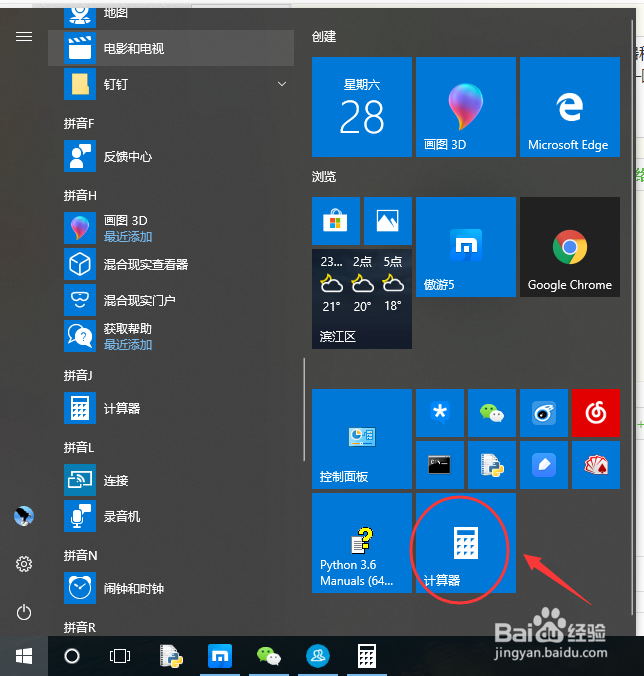
Task: Open the weather tile for 滨江区
Action: click(362, 299)
